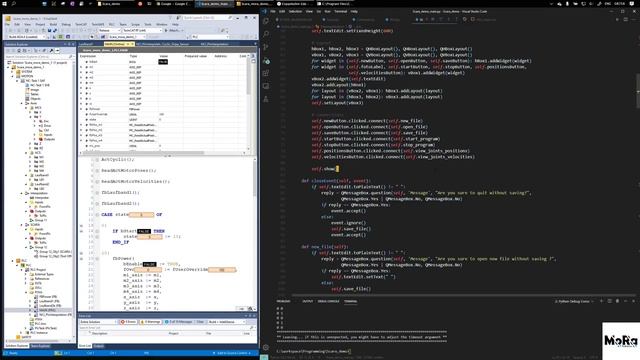Toggle code folding at the IF bStart line
Image resolution: width=640 pixels, height=360 pixels.
coord(97,231)
